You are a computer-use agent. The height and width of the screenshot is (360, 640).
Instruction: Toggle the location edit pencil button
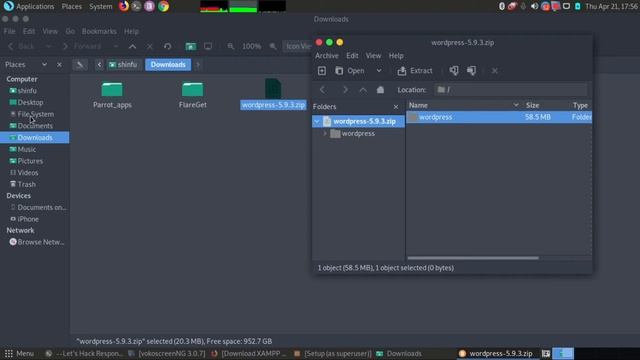pyautogui.click(x=80, y=64)
